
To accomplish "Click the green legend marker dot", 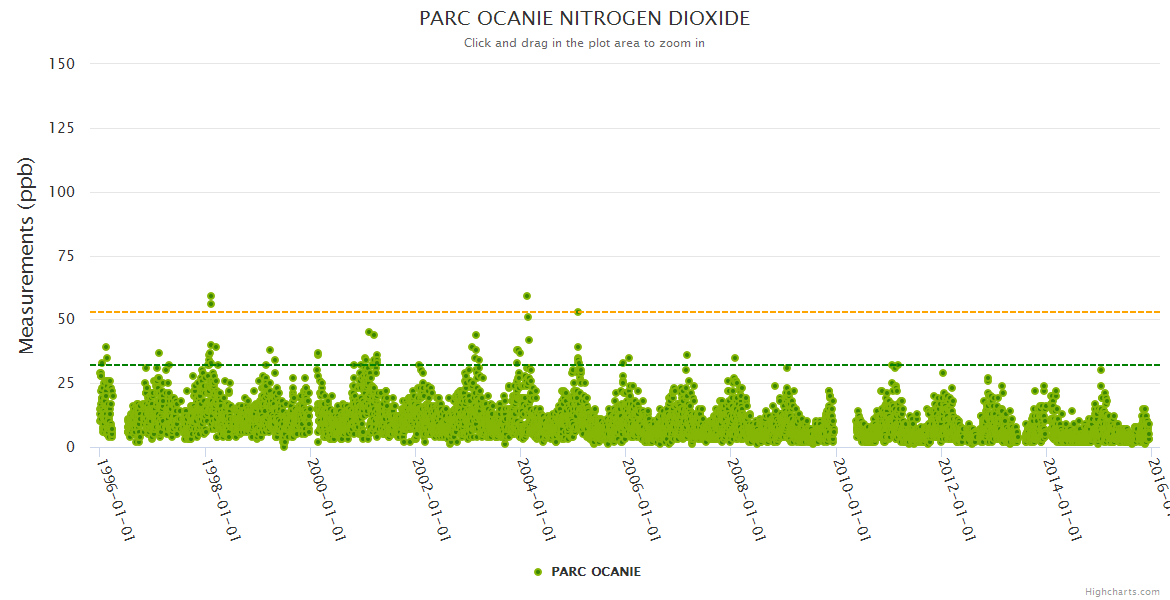I will click(x=539, y=572).
